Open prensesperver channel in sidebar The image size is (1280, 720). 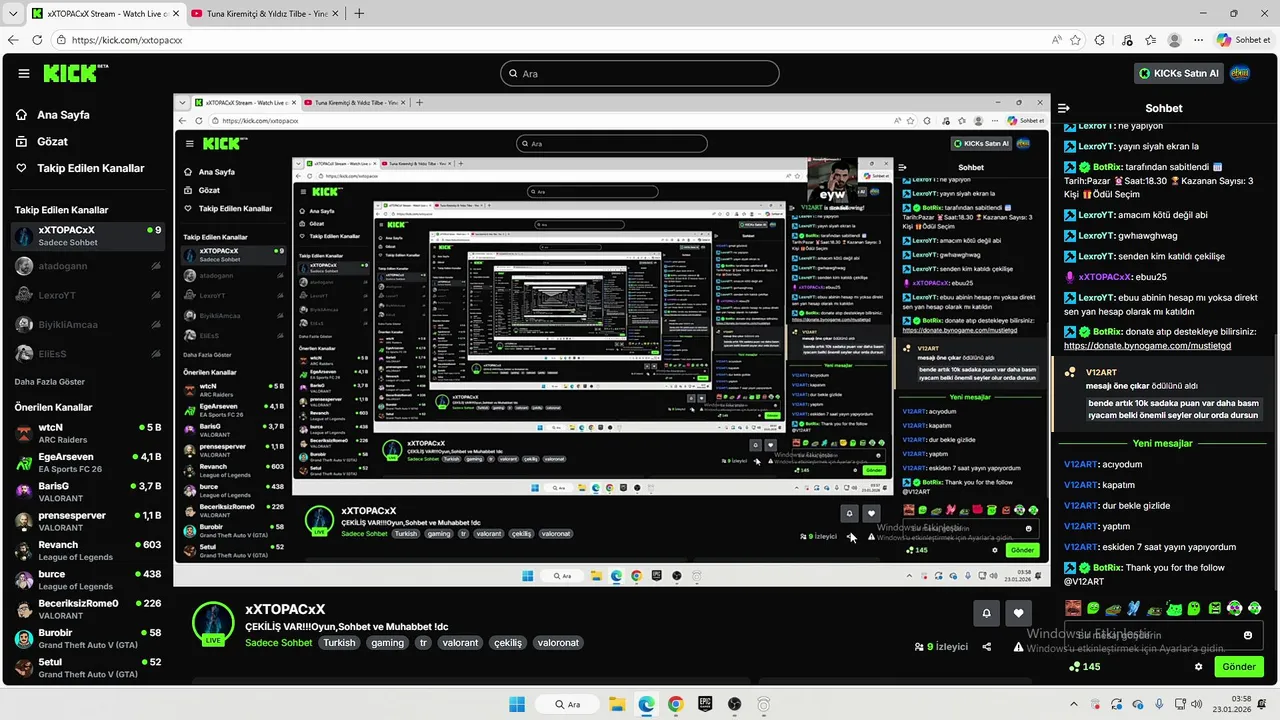87,521
